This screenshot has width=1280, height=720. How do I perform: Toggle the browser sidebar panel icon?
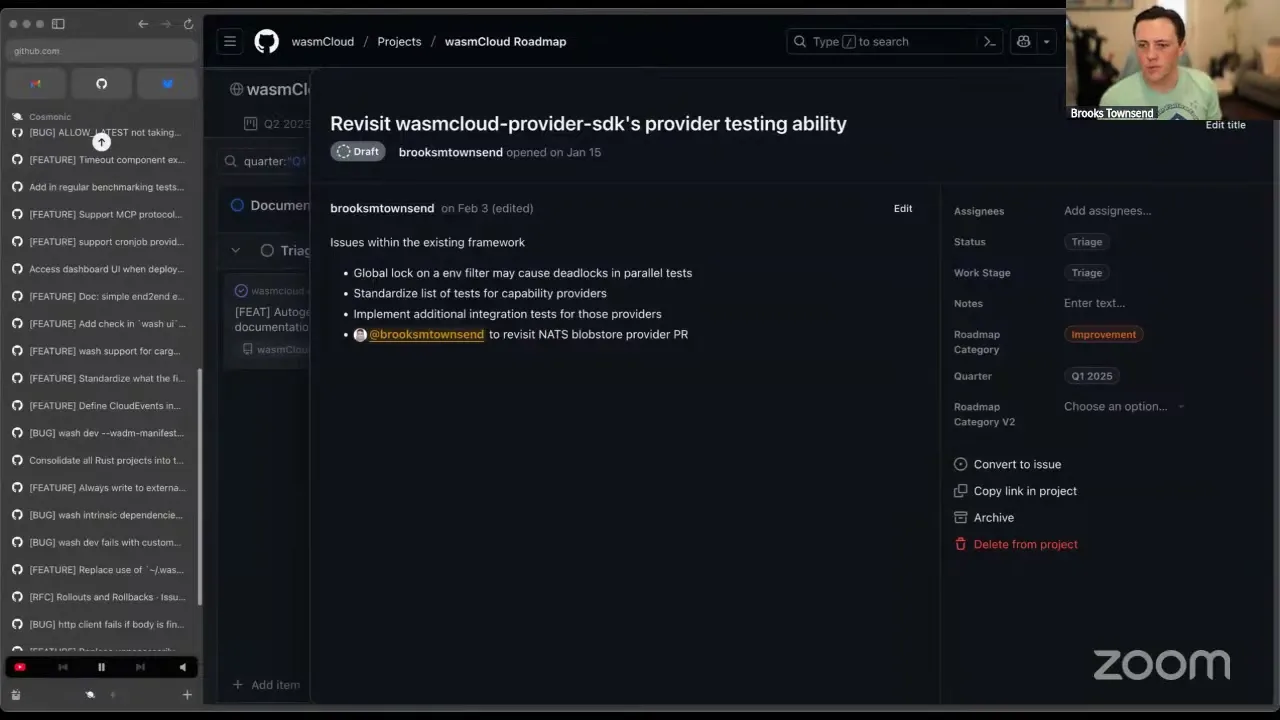[x=58, y=24]
